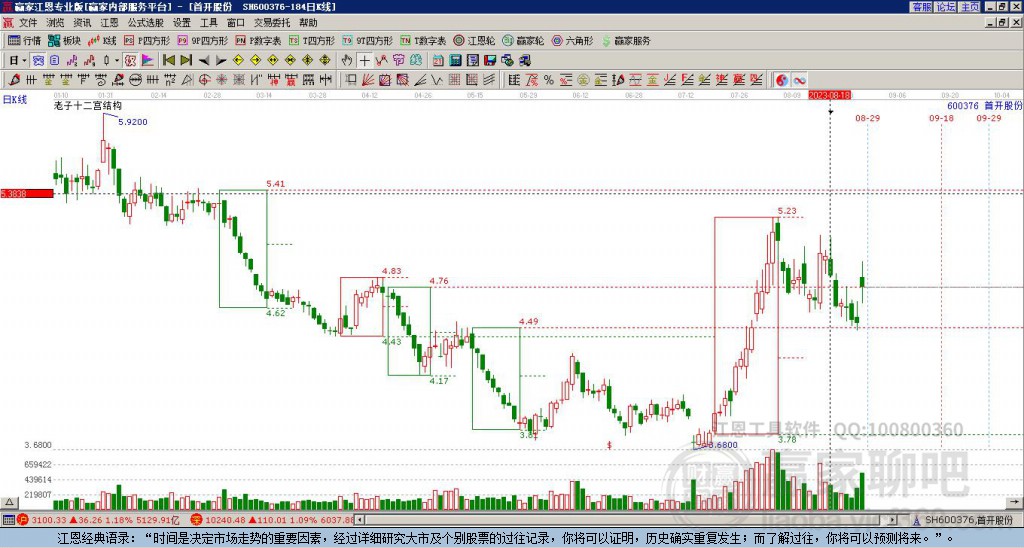Open the 9P四方形 tool
The width and height of the screenshot is (1024, 548).
pyautogui.click(x=203, y=40)
